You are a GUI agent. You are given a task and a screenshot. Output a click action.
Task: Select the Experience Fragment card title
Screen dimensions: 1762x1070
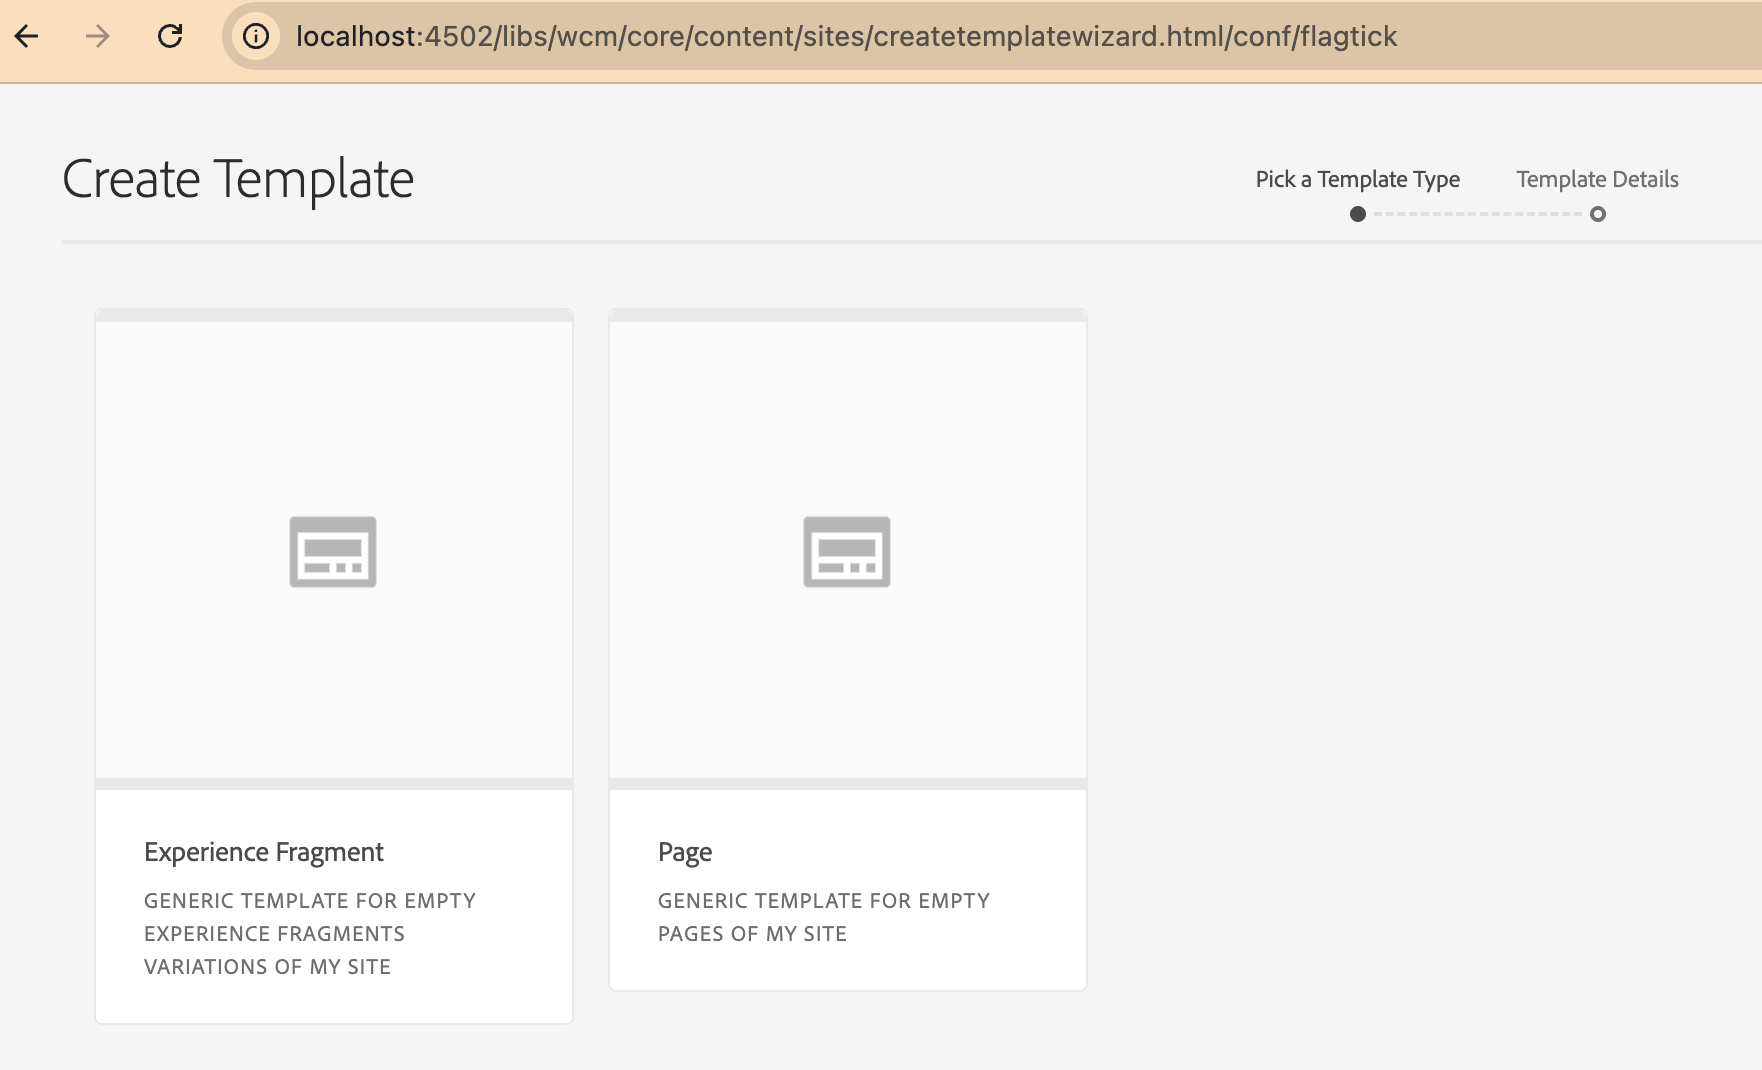click(264, 852)
